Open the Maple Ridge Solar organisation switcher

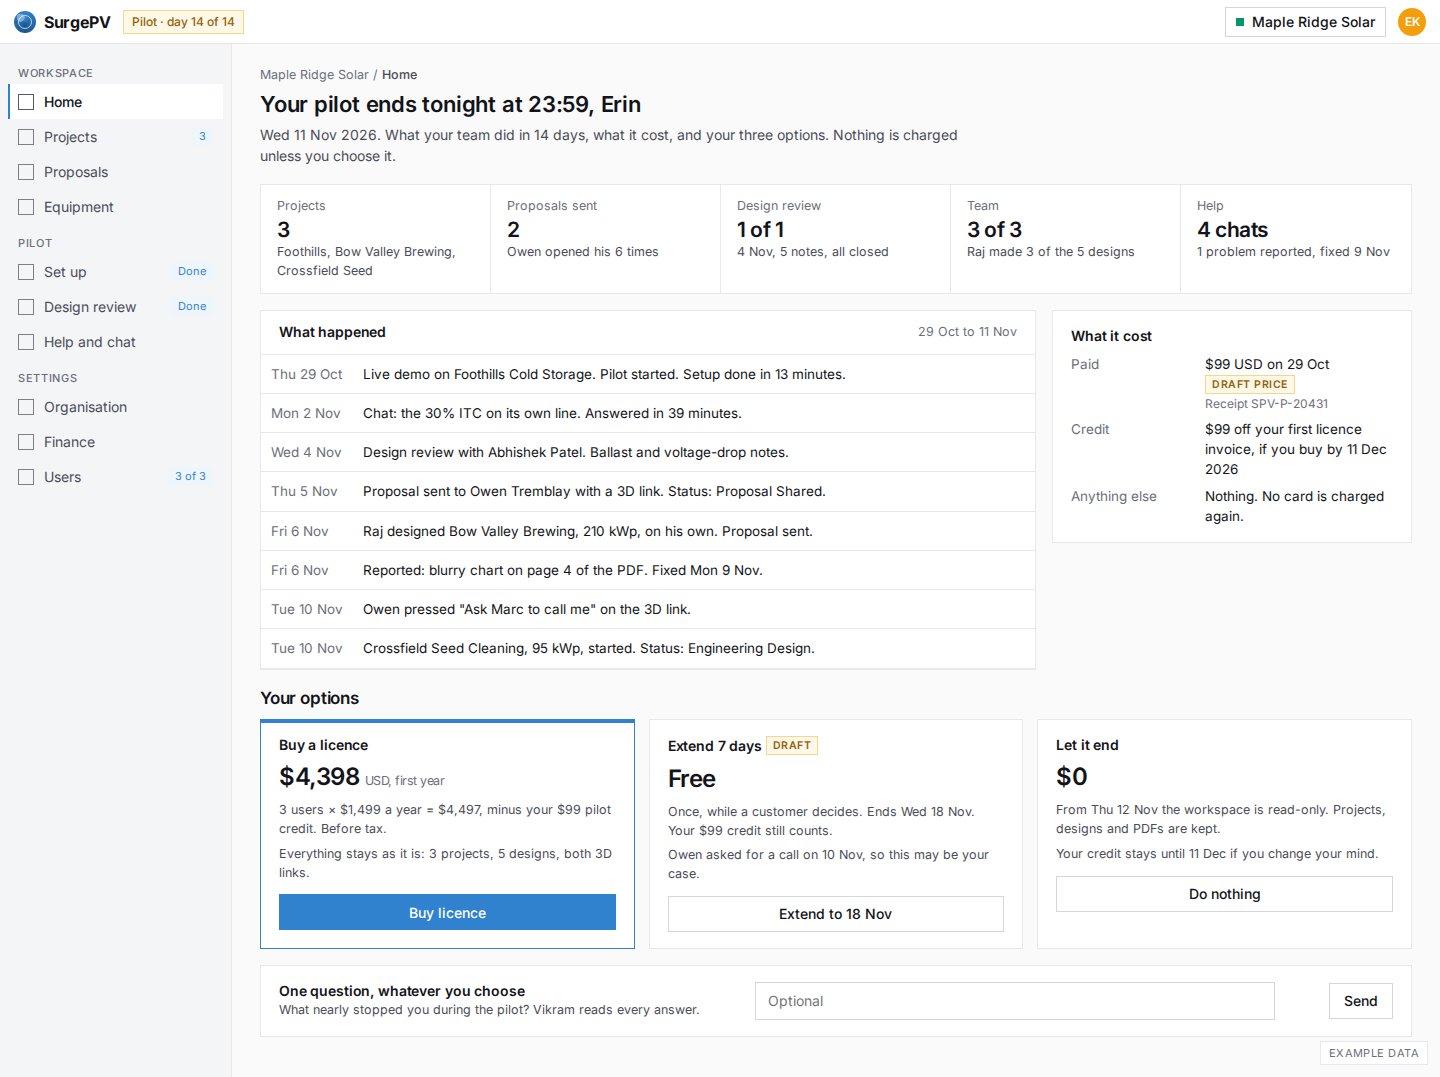point(1305,22)
